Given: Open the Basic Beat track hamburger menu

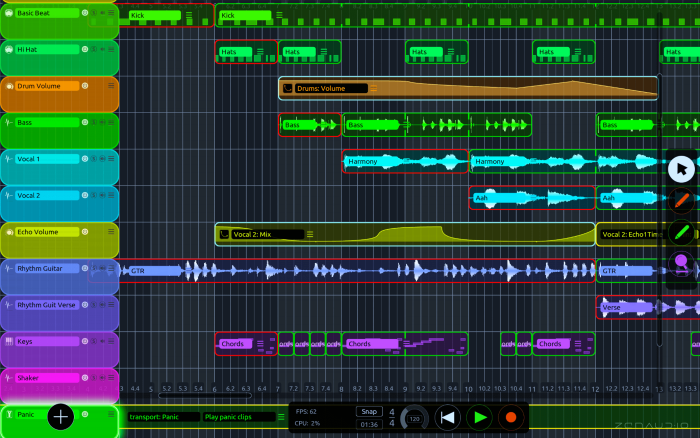Looking at the screenshot, I should click(111, 13).
